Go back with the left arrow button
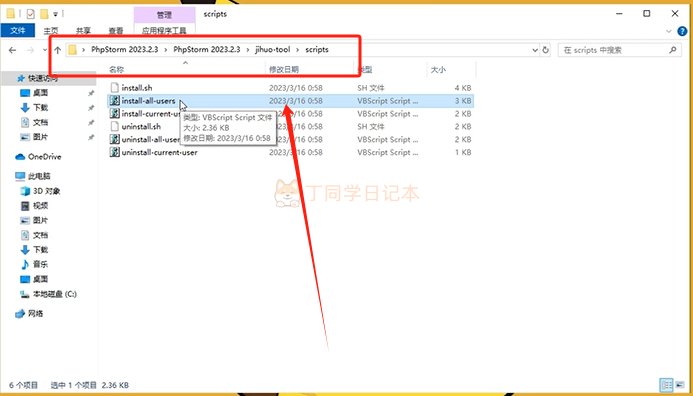This screenshot has height=396, width=693. tap(12, 50)
